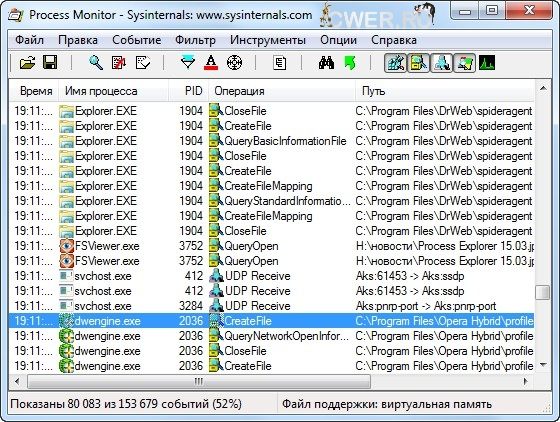
Task: Click the Операция column header
Action: (x=282, y=91)
